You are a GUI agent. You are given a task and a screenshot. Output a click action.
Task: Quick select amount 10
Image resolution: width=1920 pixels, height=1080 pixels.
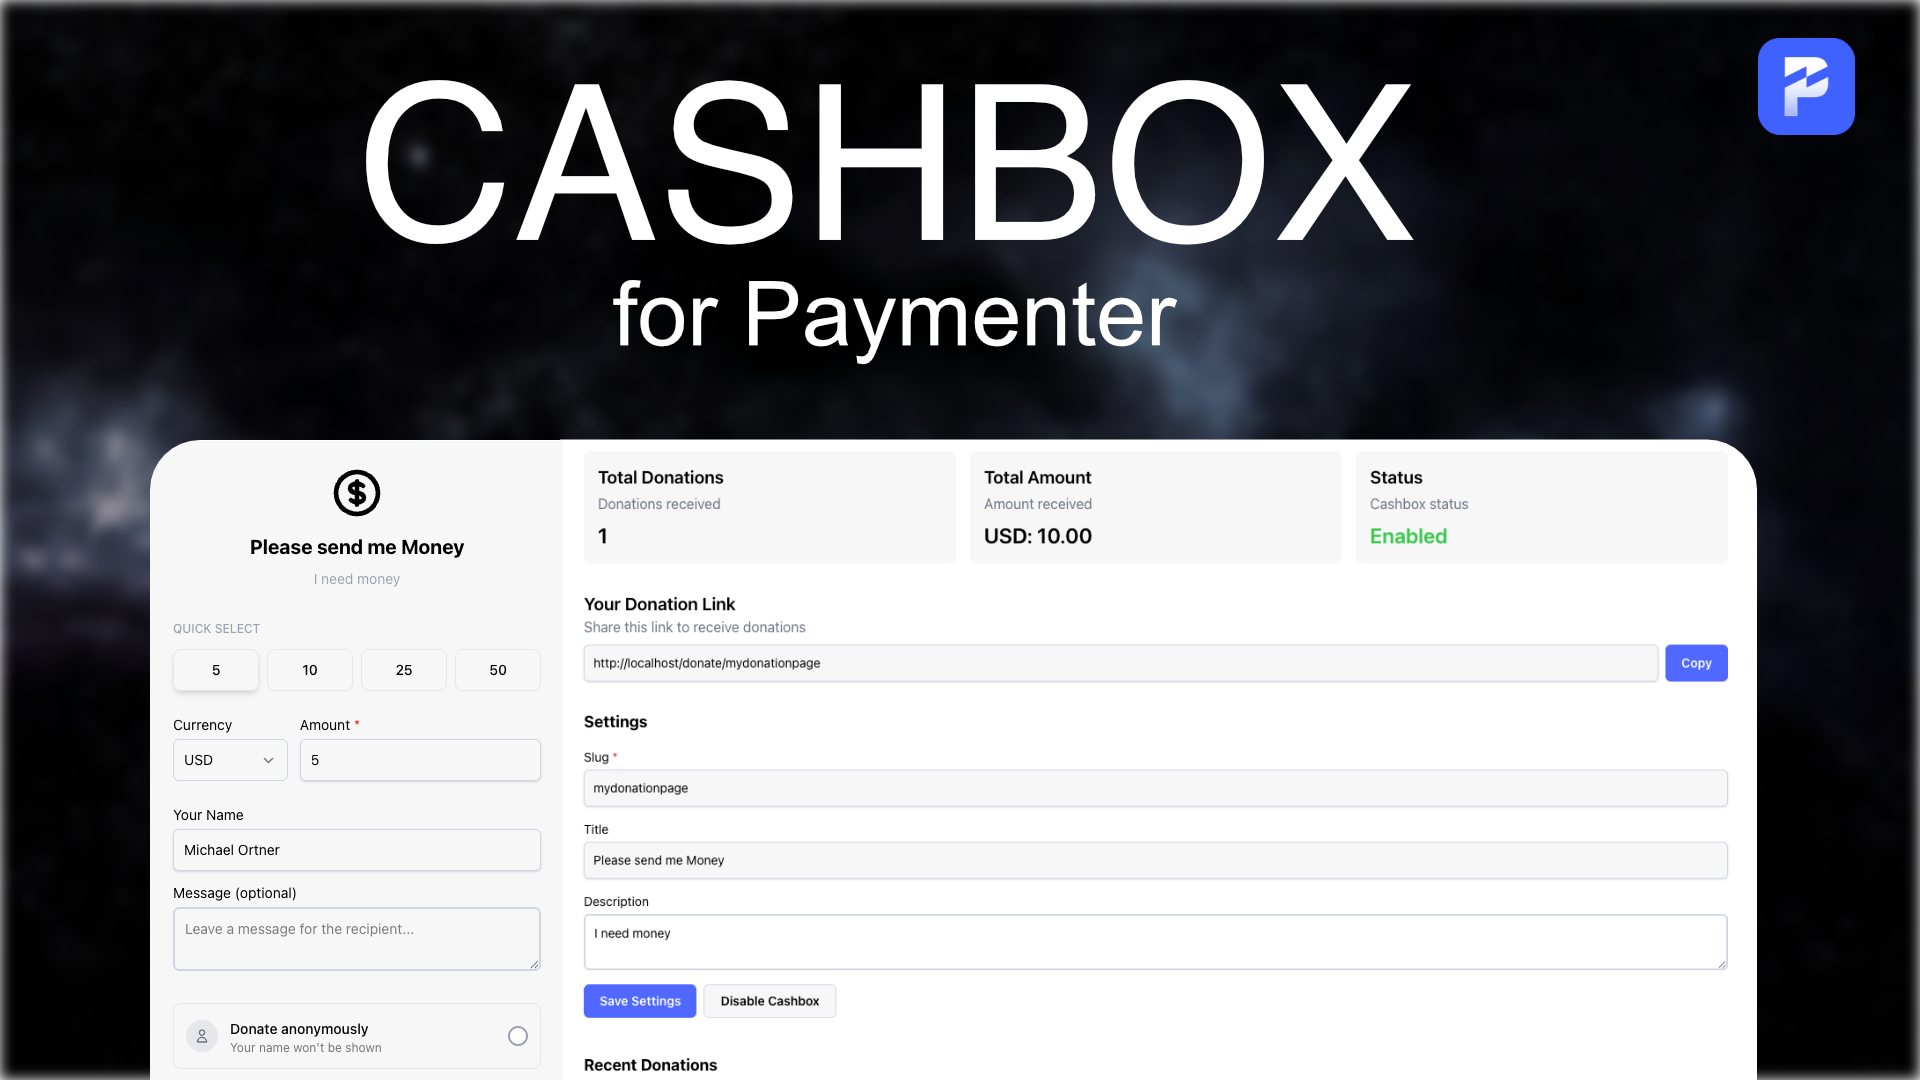click(x=309, y=670)
